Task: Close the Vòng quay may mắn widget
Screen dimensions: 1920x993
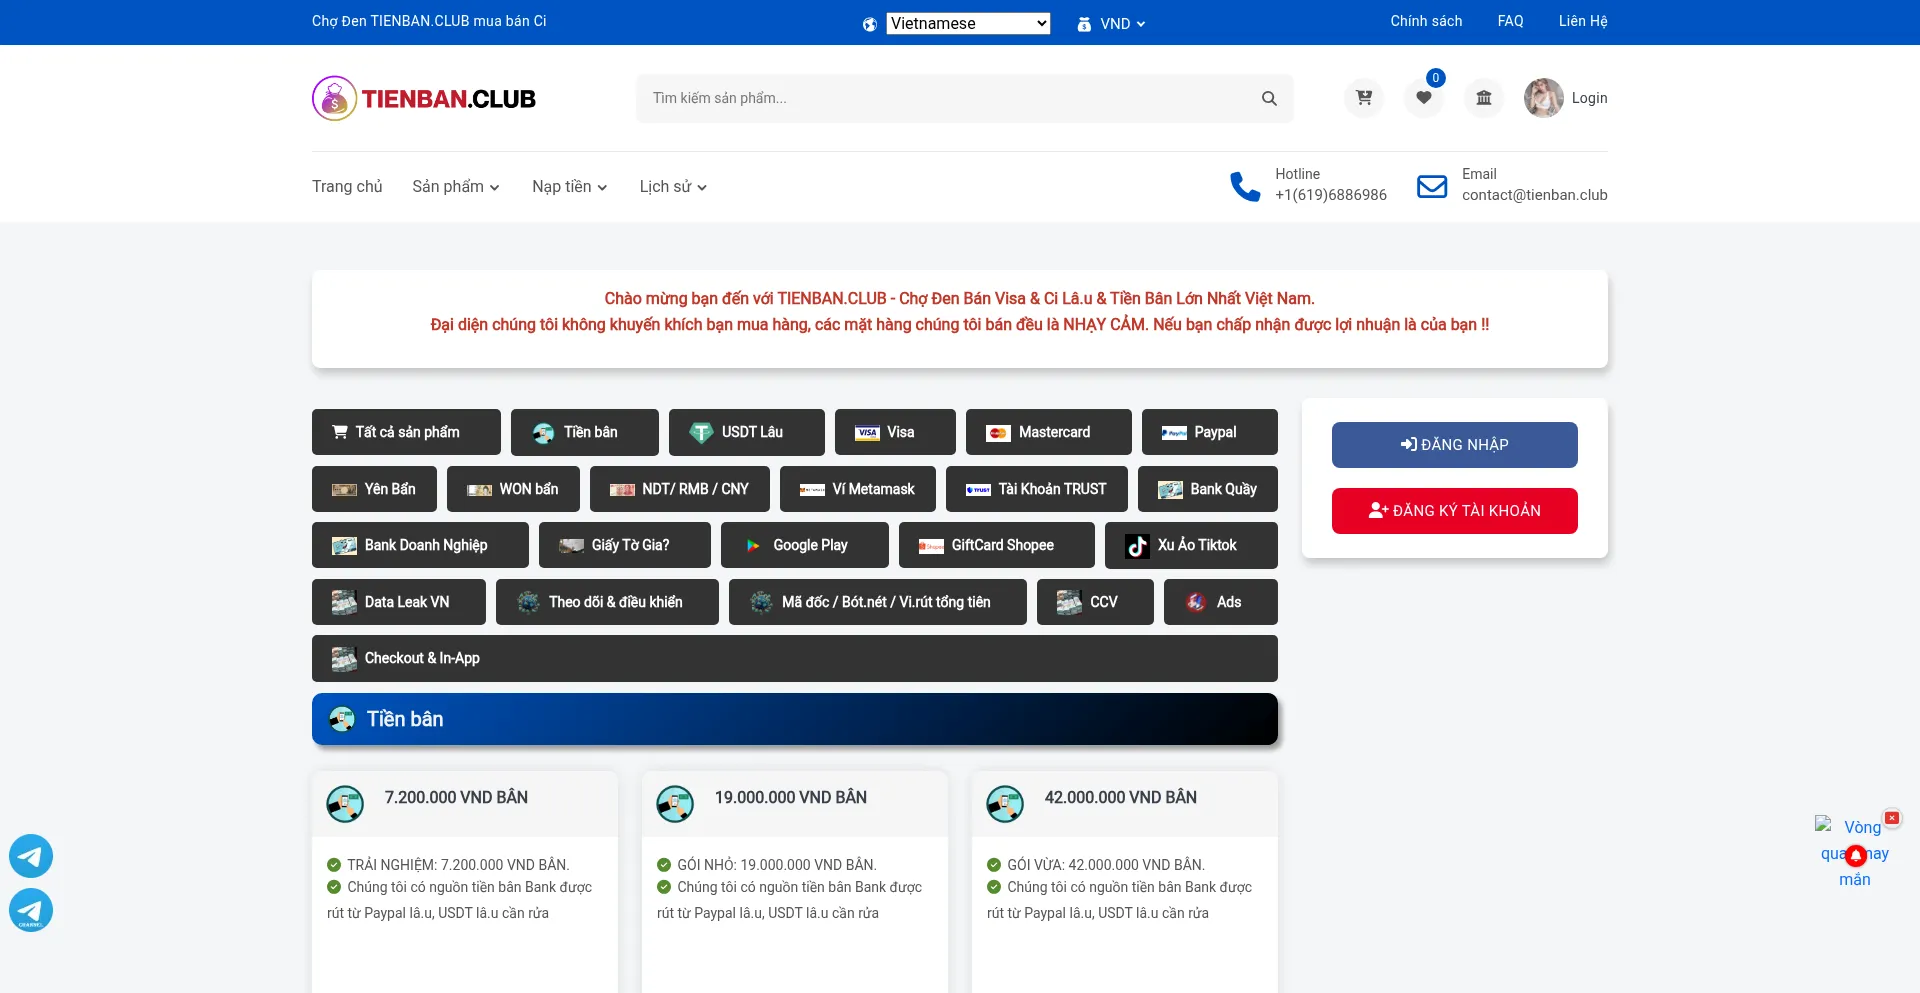Action: [1891, 818]
